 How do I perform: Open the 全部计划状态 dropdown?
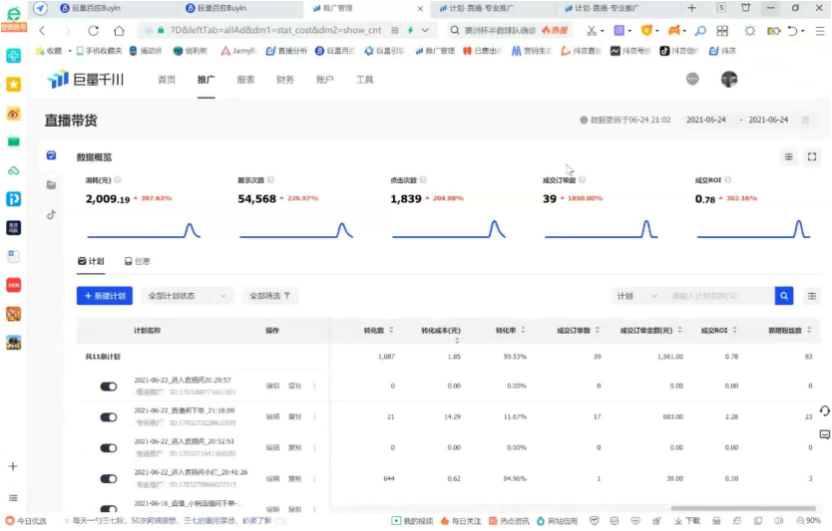(x=187, y=296)
